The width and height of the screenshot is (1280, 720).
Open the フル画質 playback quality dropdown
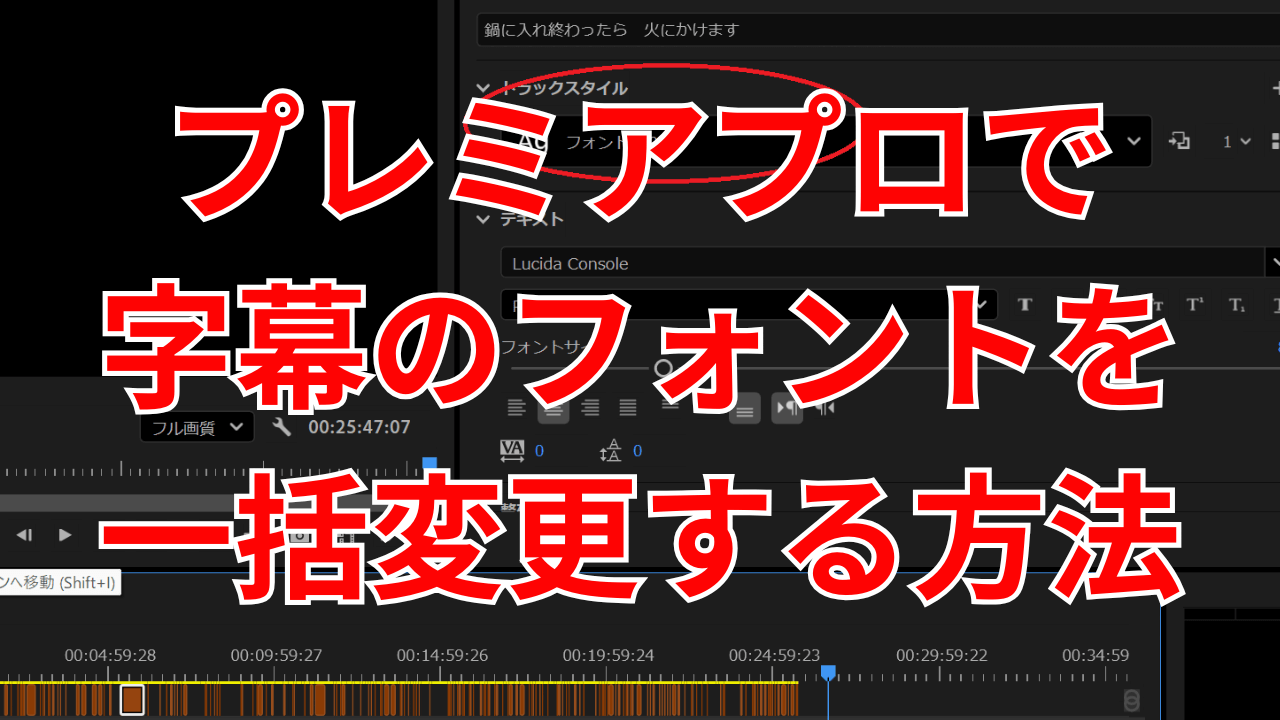tap(197, 426)
